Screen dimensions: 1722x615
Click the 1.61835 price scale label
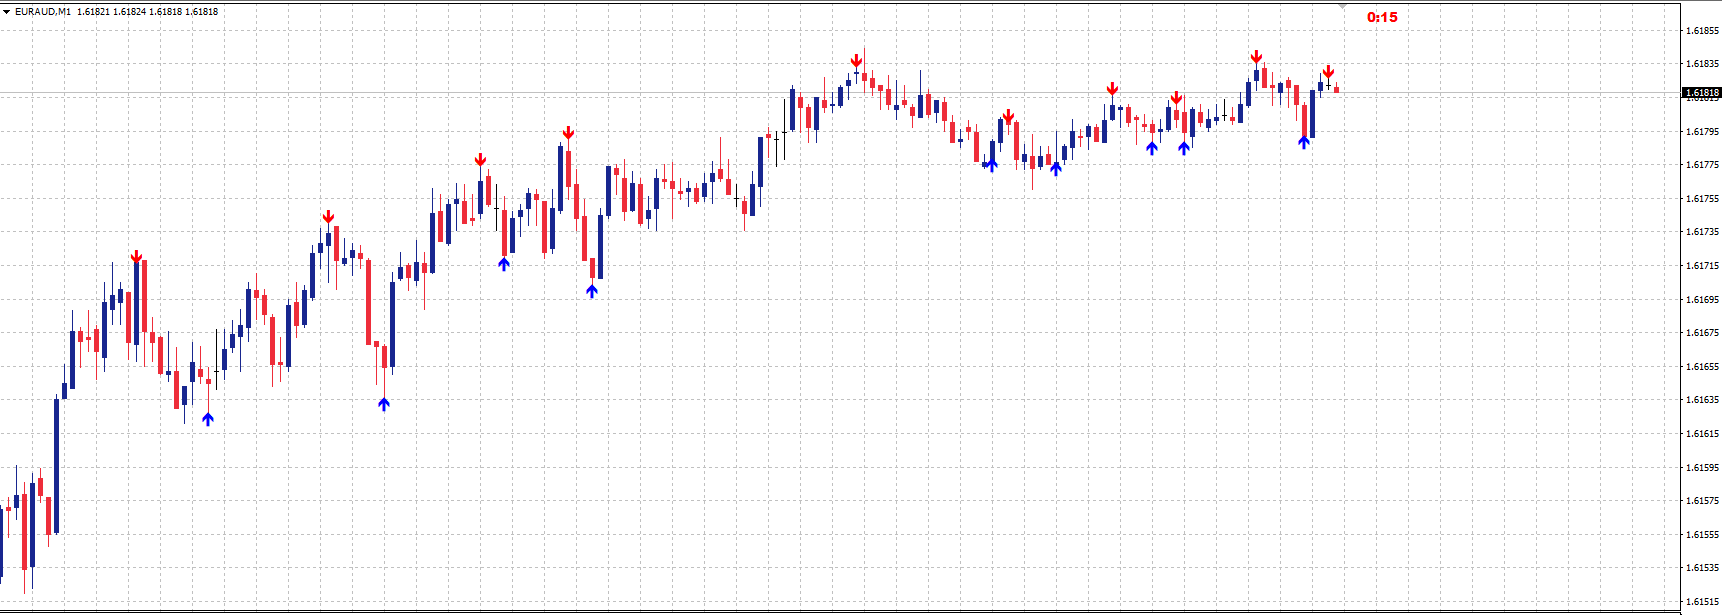tap(1702, 64)
